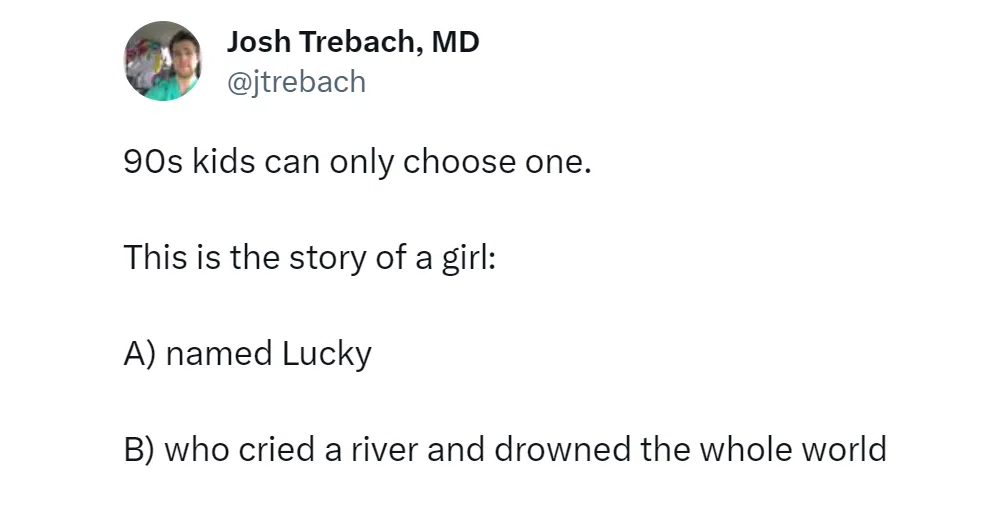
Task: Click the display name Josh Trebach, MD
Action: click(x=353, y=42)
